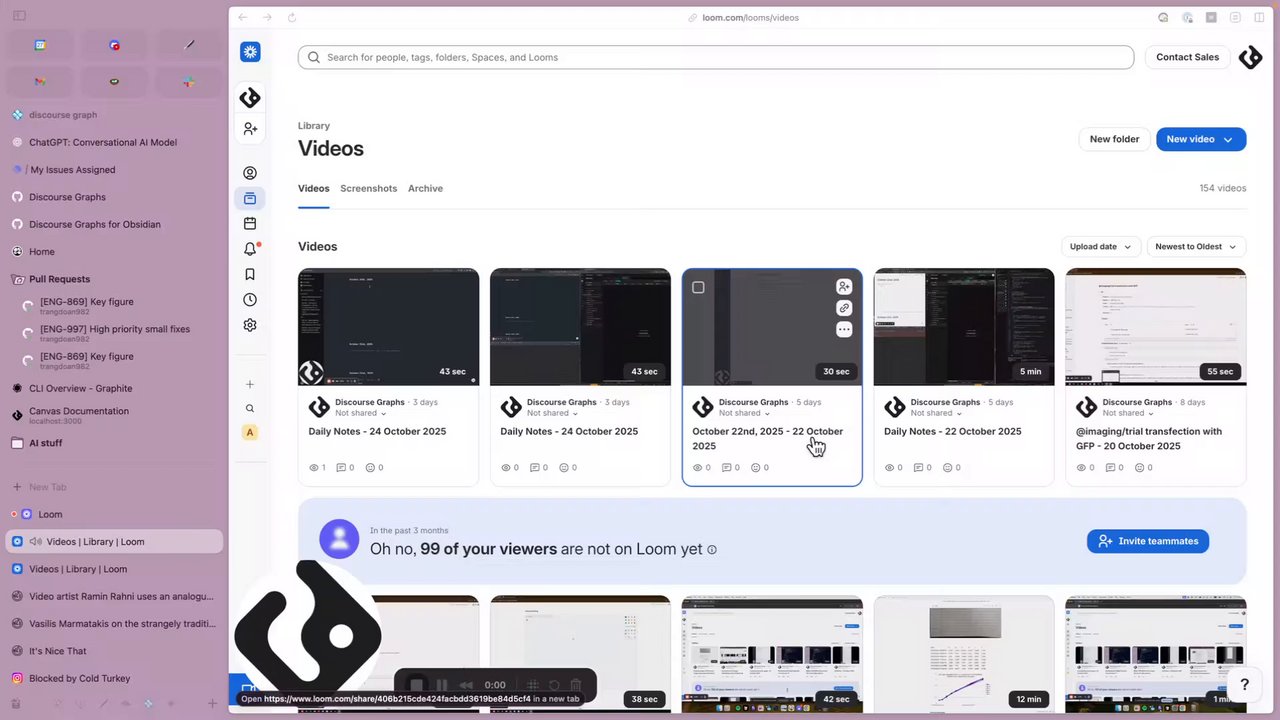
Task: Expand the New video dropdown arrow
Action: (1229, 139)
